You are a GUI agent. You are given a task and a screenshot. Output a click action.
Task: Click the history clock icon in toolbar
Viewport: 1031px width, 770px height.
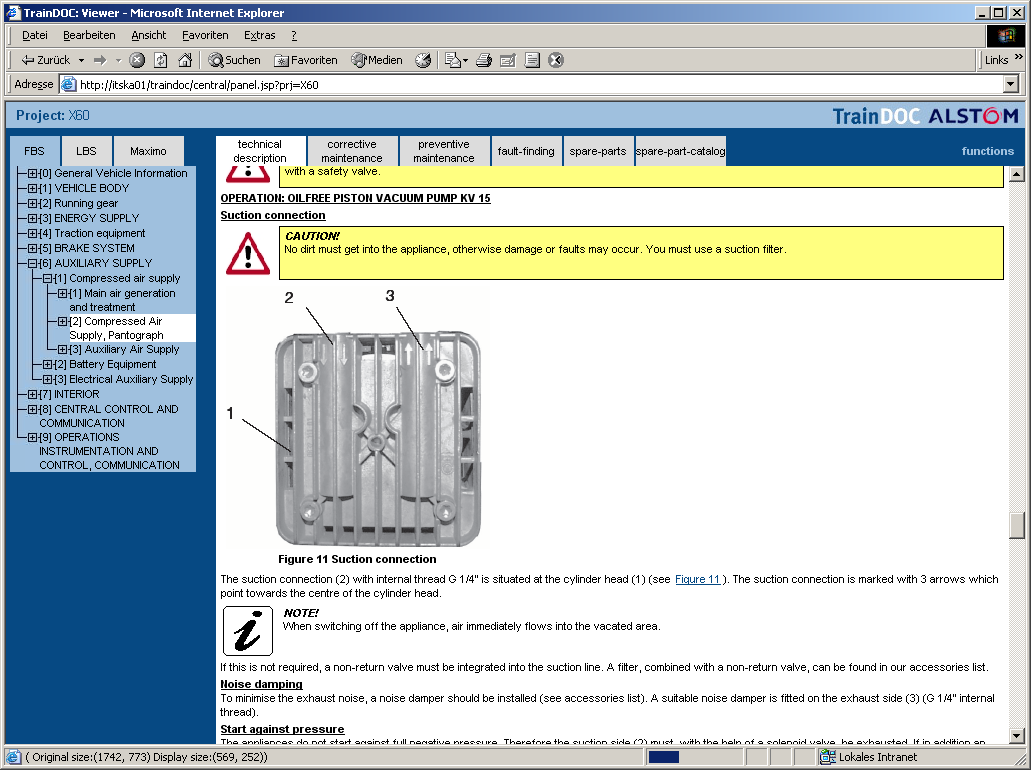point(423,60)
